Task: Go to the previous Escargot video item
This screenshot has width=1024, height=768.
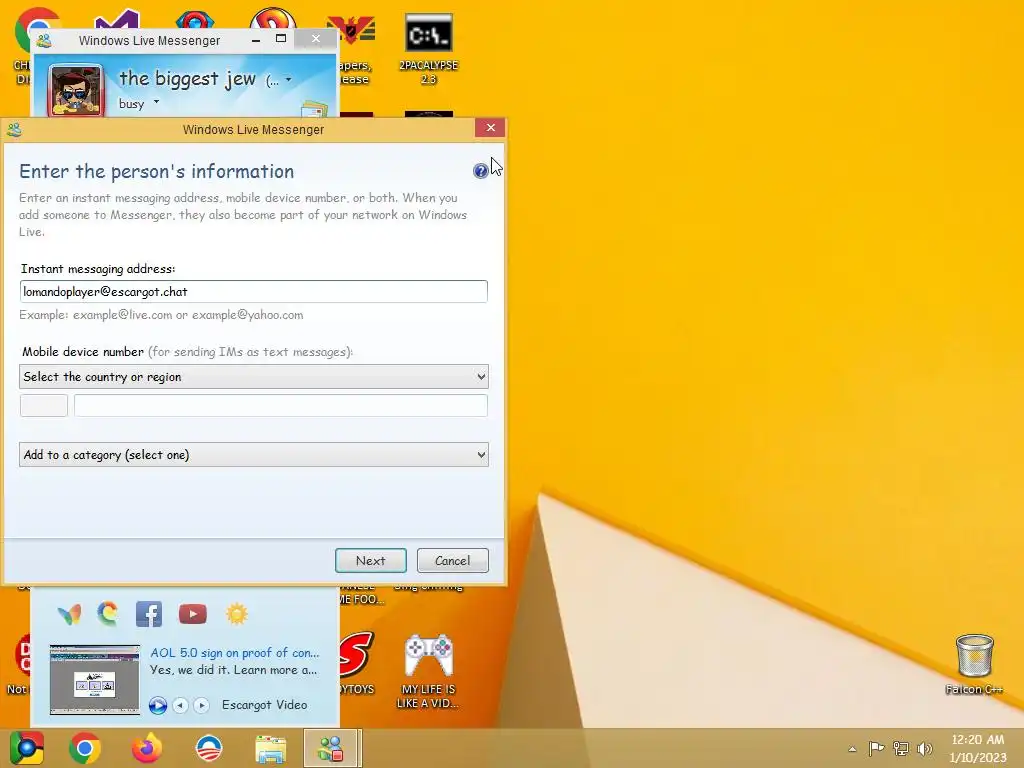Action: pos(180,705)
